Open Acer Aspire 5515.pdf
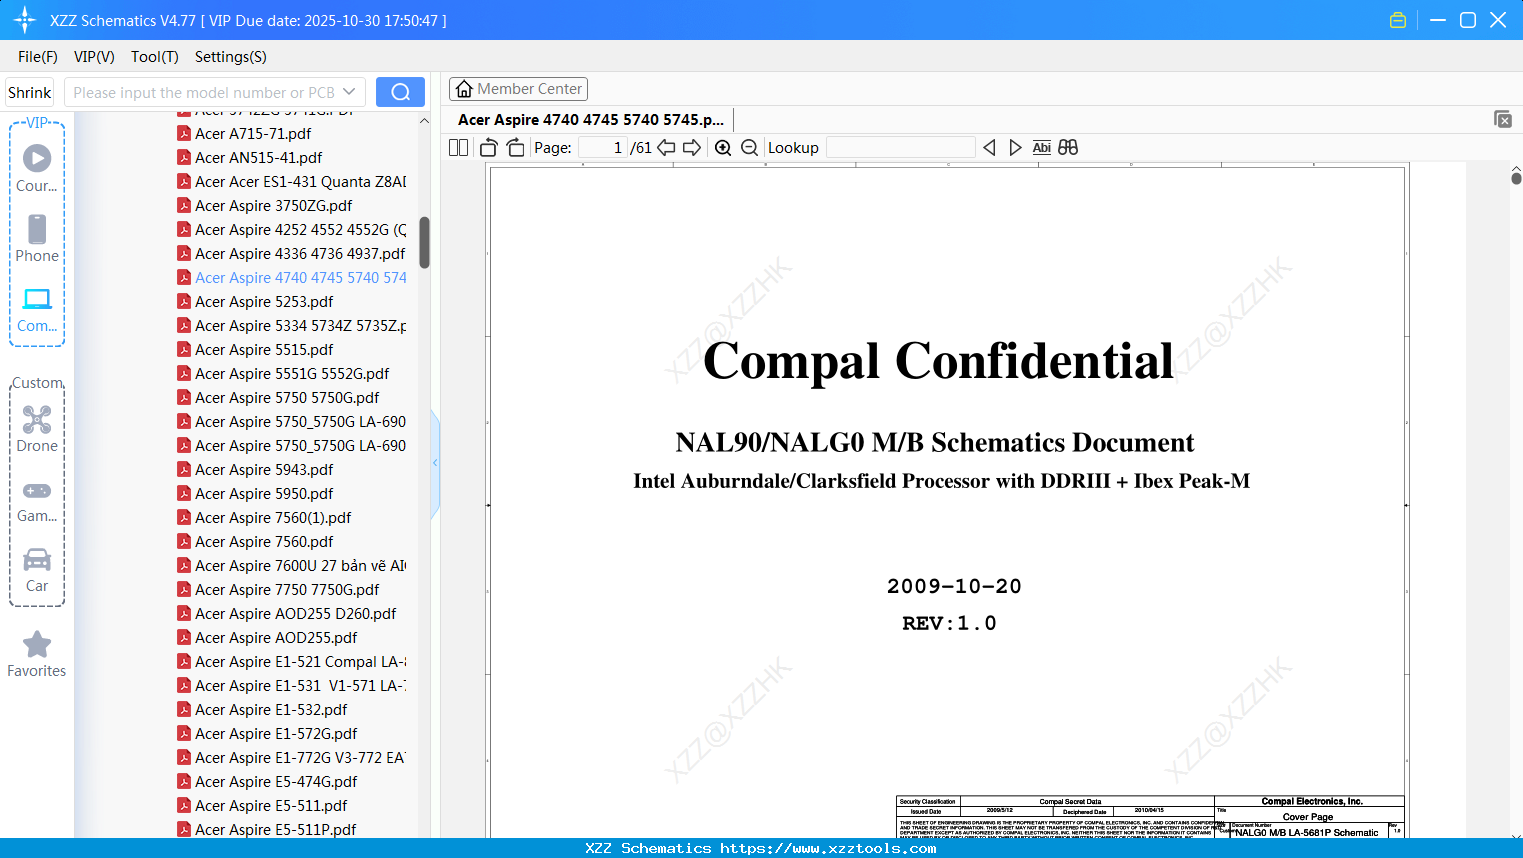 264,349
